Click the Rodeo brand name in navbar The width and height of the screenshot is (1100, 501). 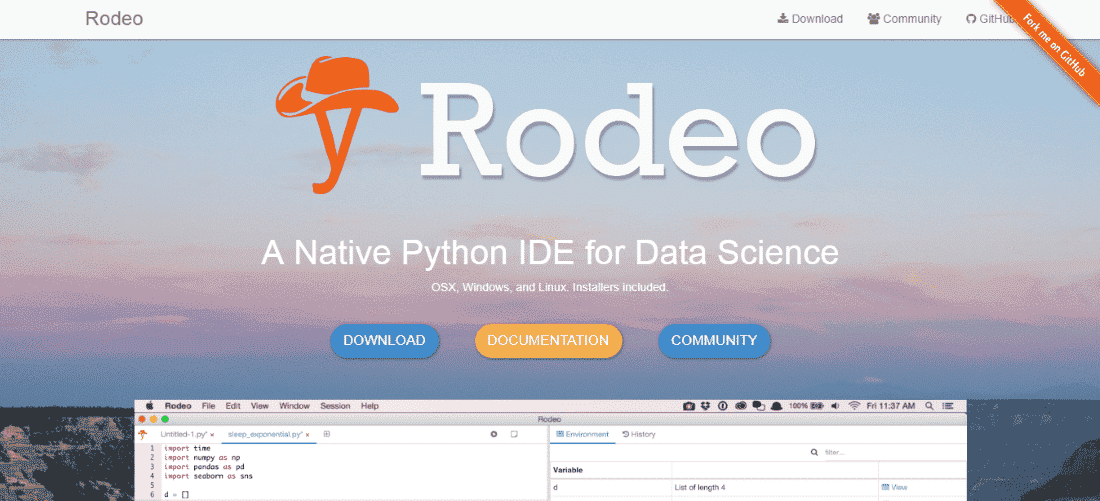tap(114, 19)
